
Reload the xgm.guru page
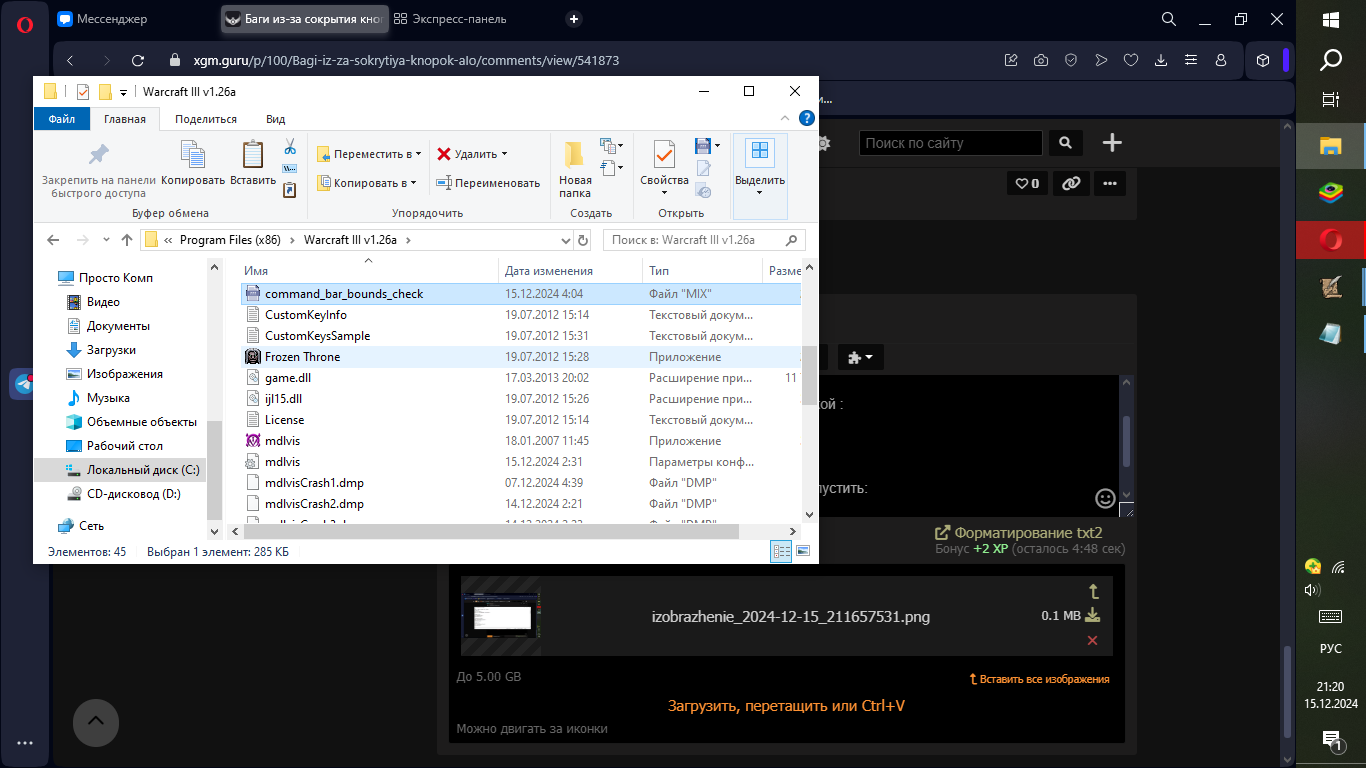(x=138, y=60)
